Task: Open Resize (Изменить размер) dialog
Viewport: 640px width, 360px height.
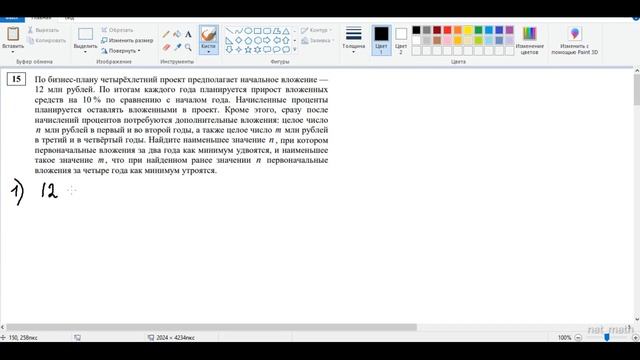Action: point(127,40)
